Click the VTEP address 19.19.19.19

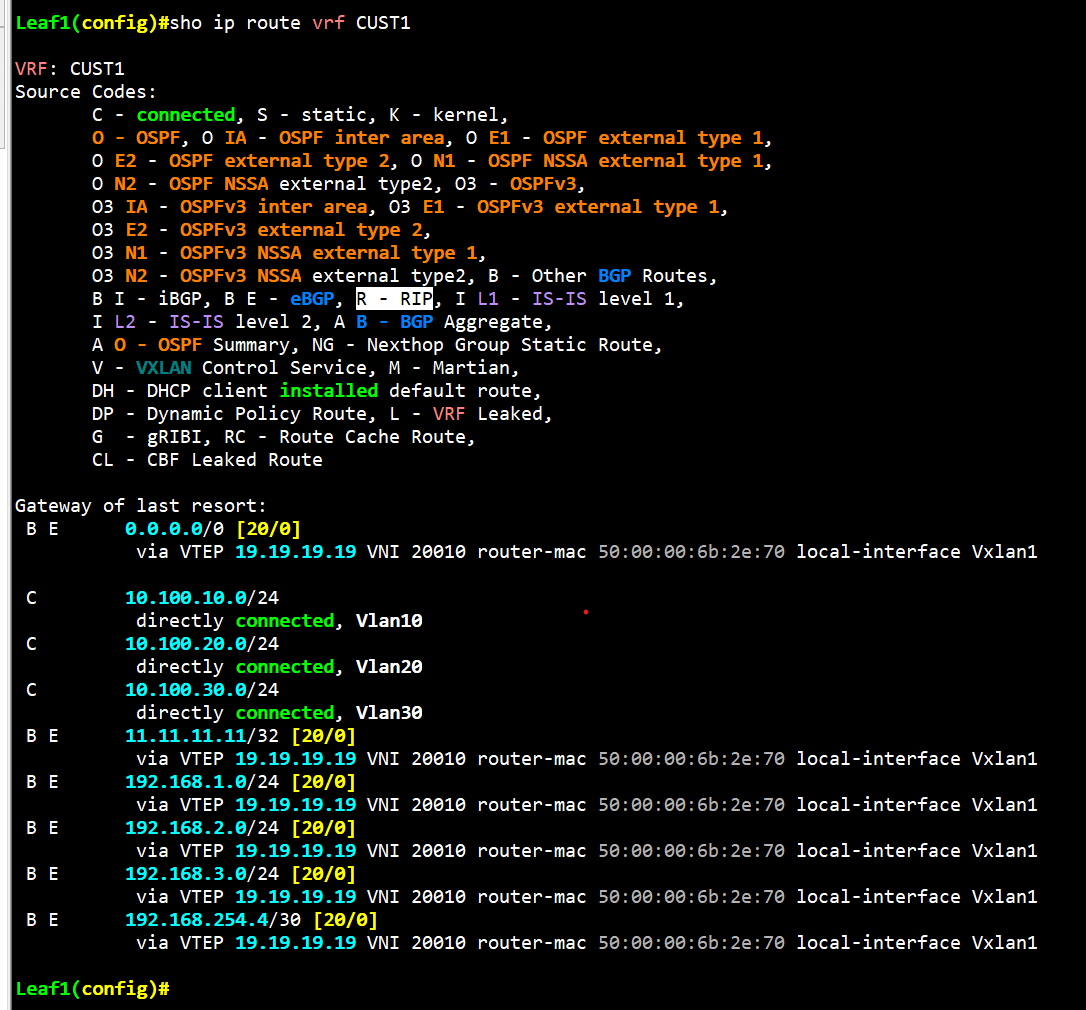click(295, 551)
